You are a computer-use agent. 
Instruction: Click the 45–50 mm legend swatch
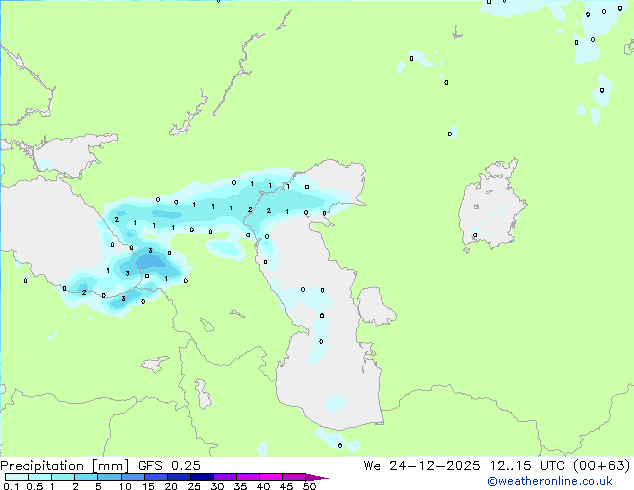click(x=294, y=477)
